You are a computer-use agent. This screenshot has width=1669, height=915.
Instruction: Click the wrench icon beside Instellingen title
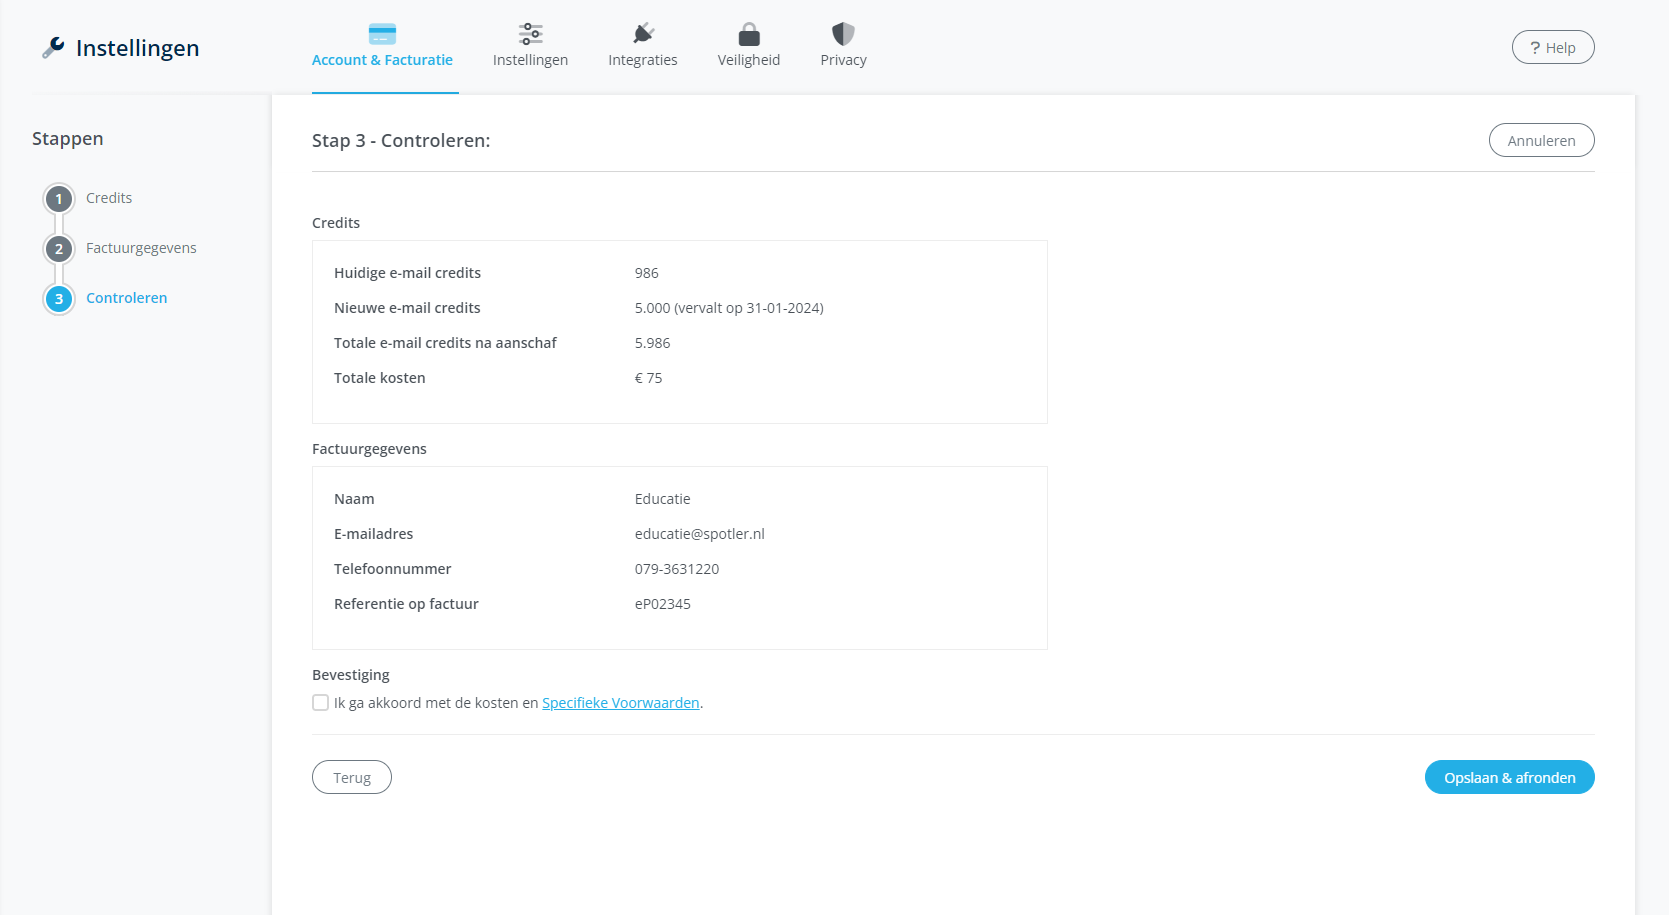coord(53,48)
